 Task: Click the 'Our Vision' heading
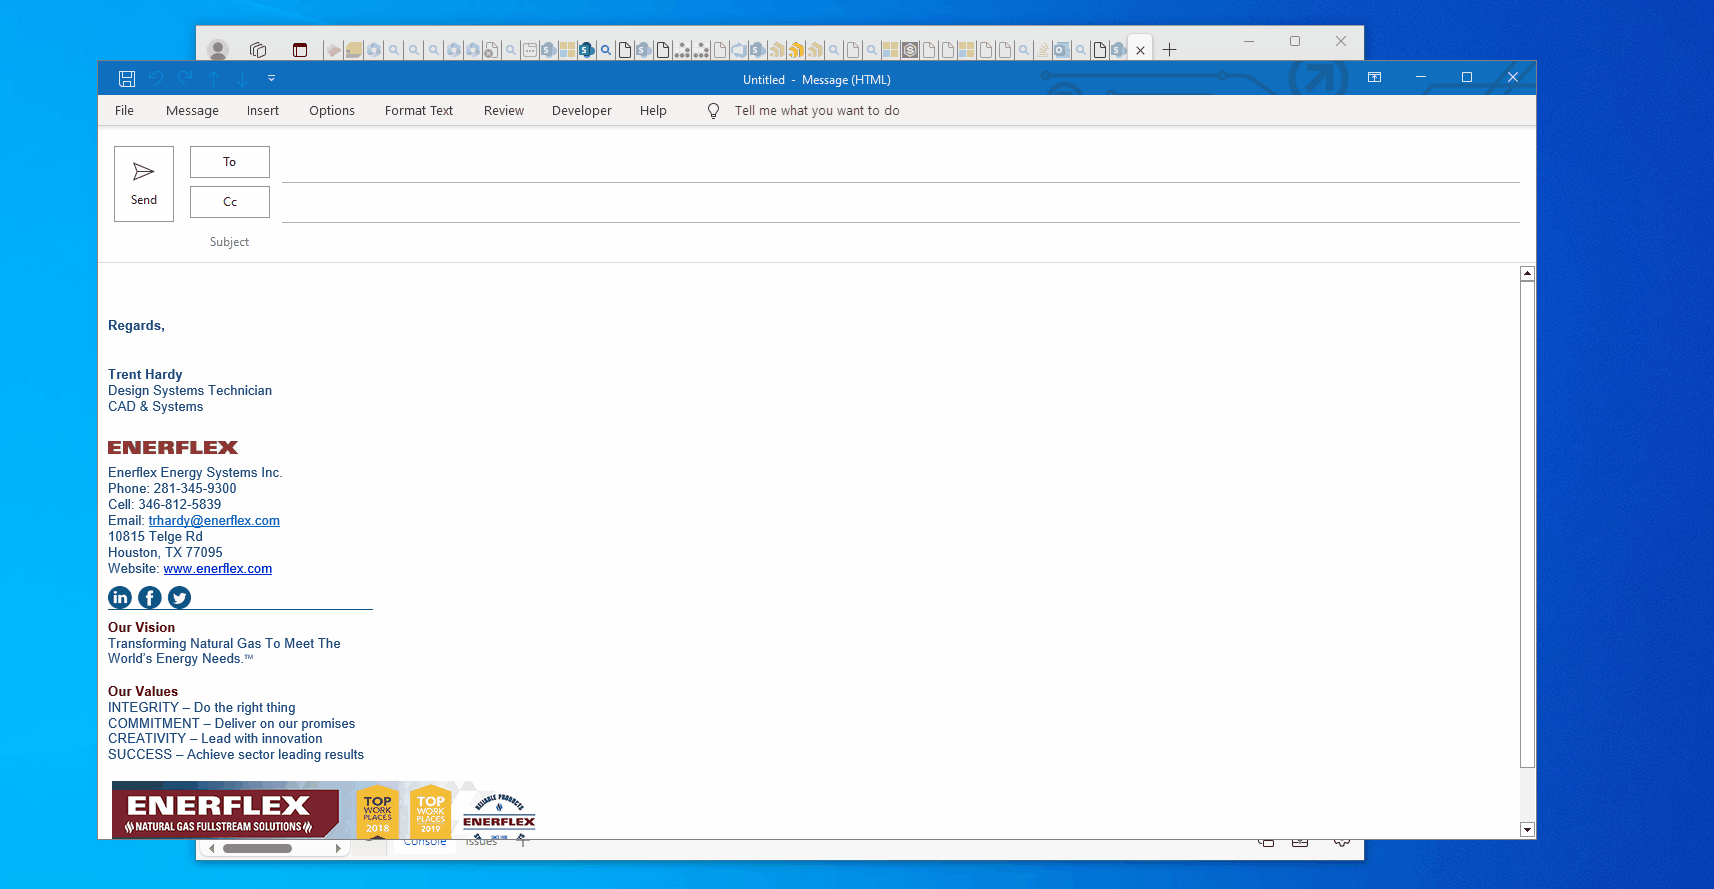(x=141, y=628)
